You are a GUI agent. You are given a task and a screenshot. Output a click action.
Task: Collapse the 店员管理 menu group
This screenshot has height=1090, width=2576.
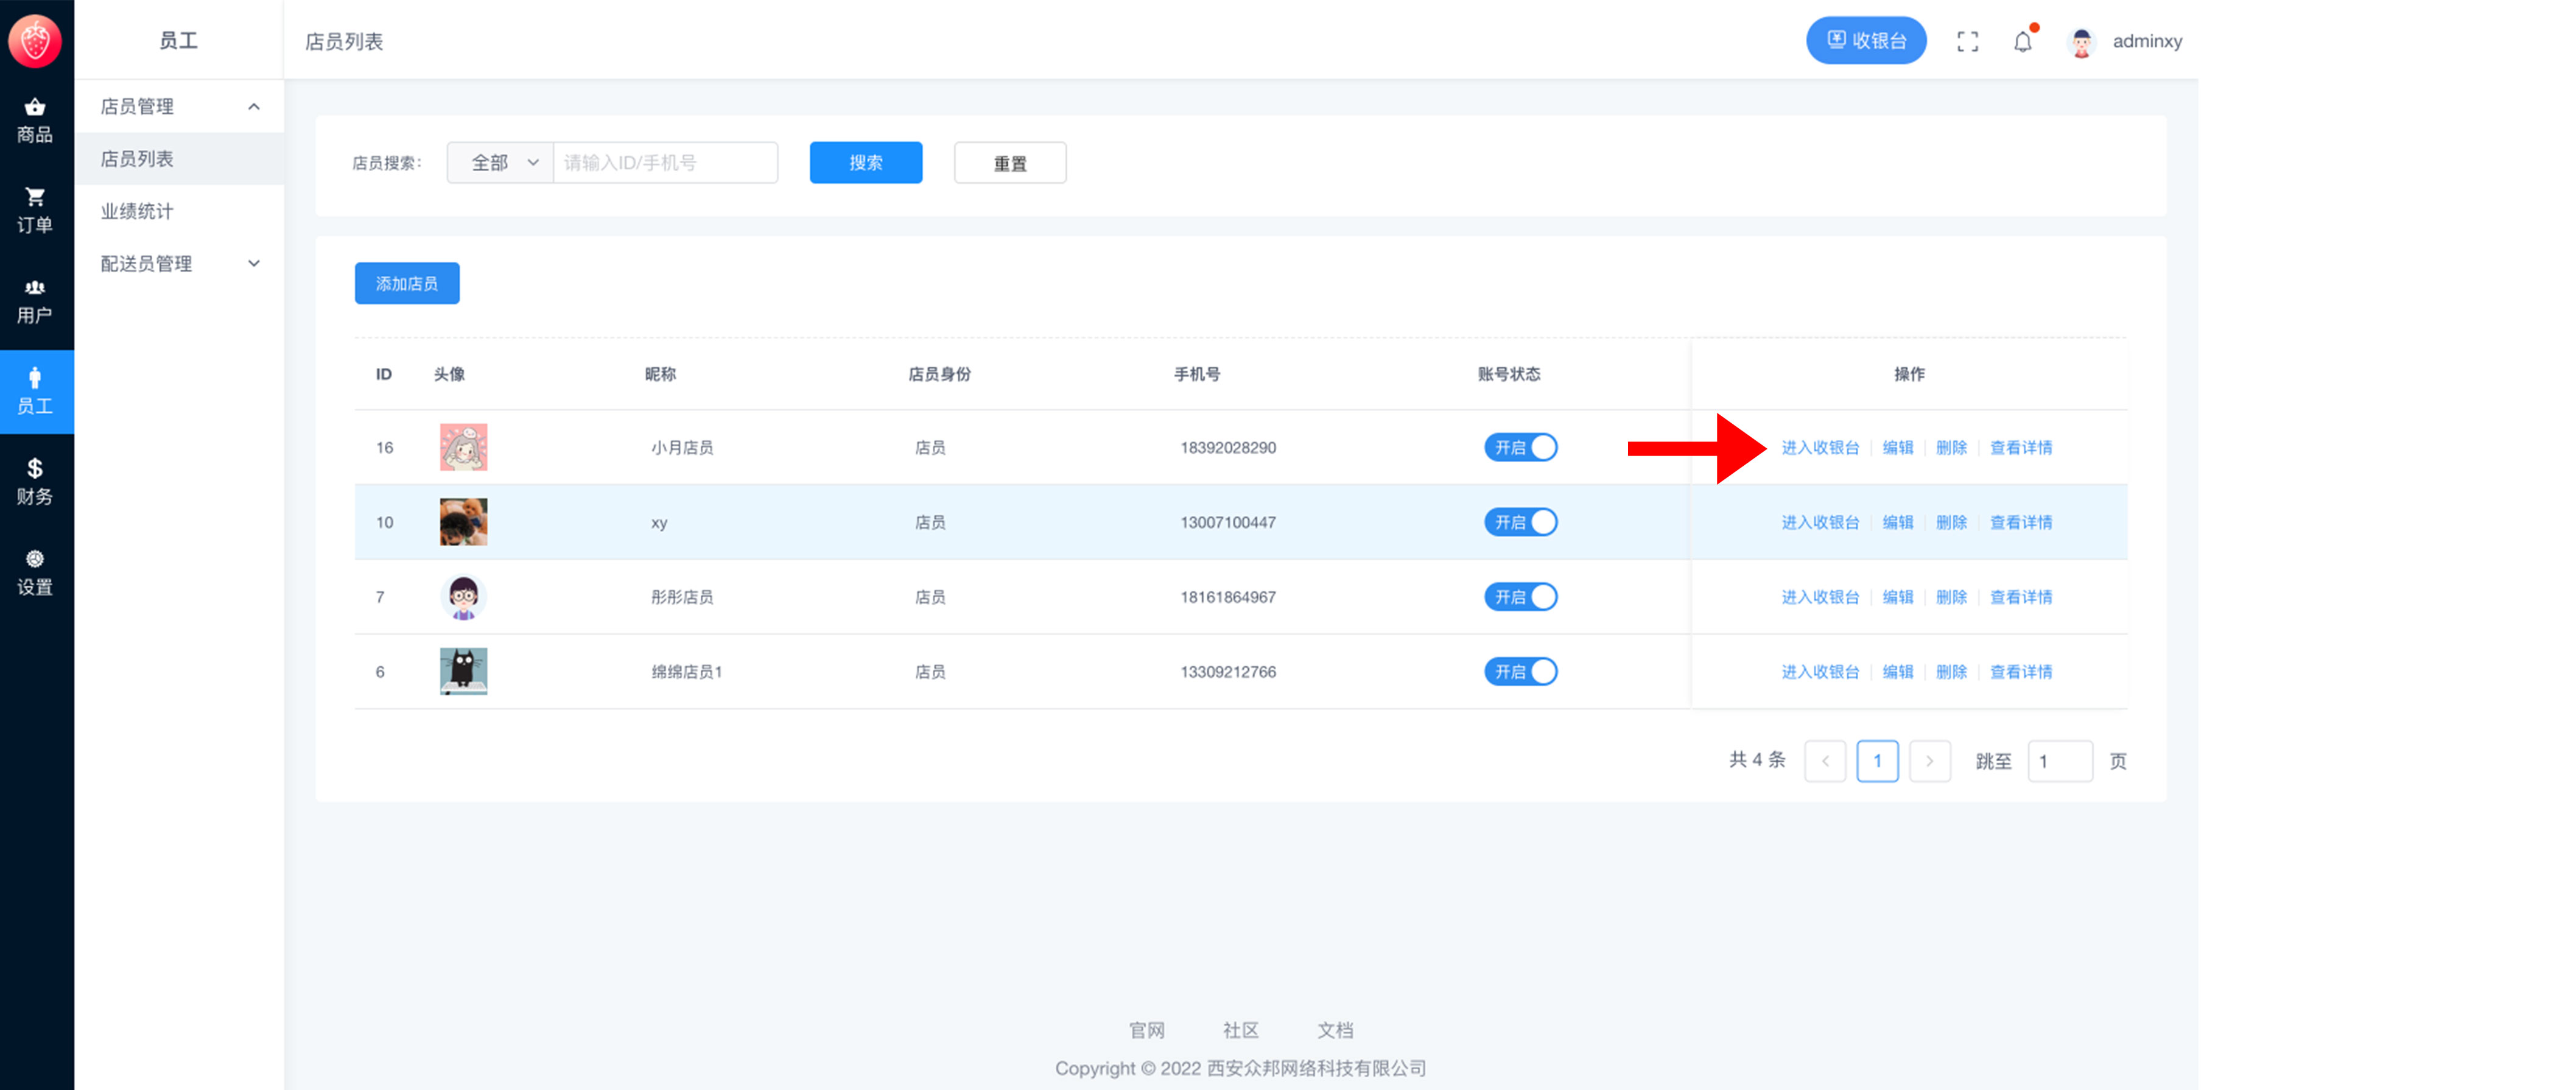[x=179, y=106]
